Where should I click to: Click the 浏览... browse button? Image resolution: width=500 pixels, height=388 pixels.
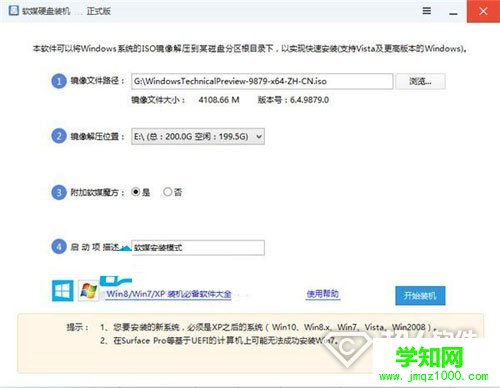(420, 81)
